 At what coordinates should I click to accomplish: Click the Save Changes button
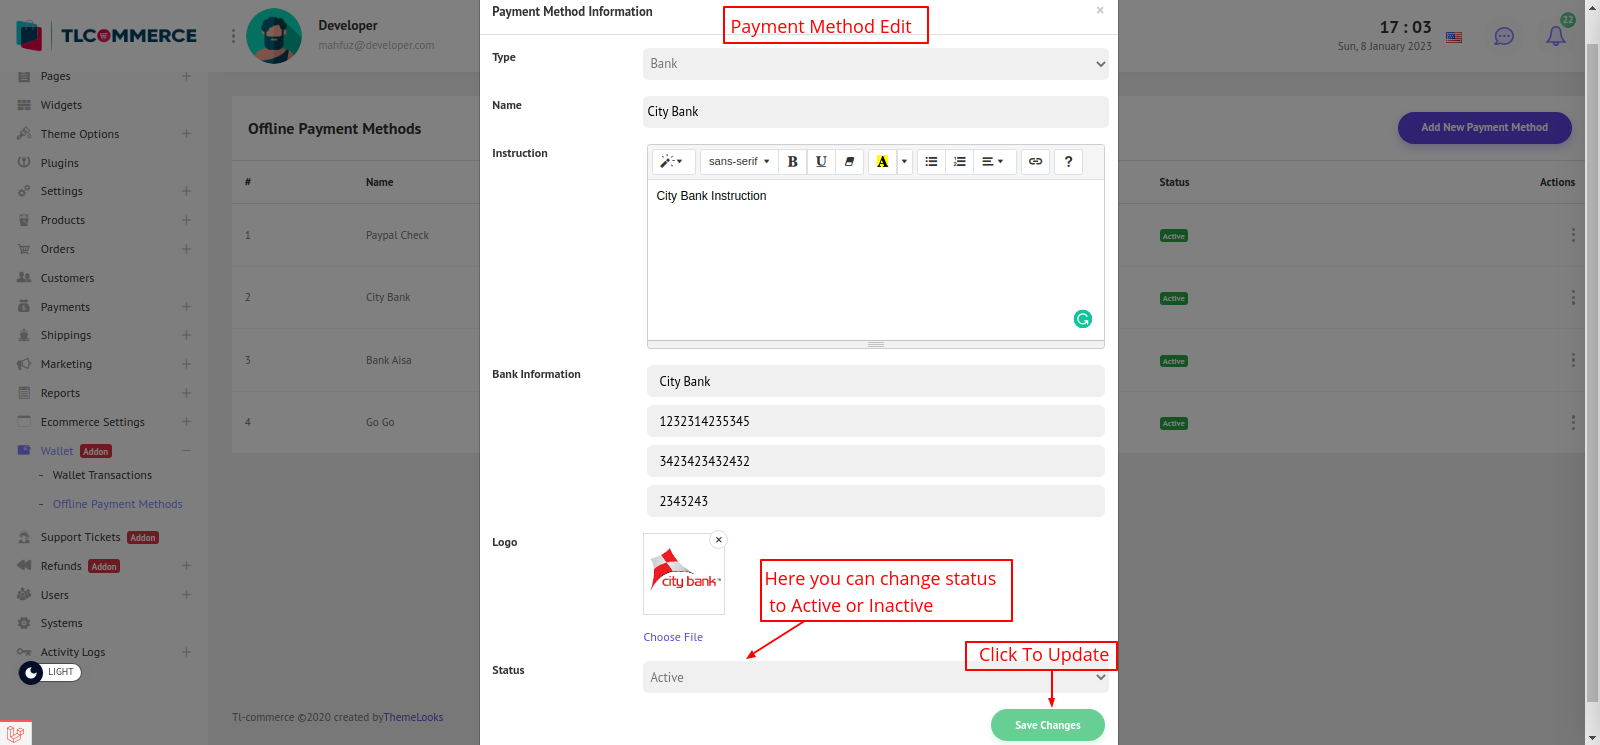tap(1047, 725)
